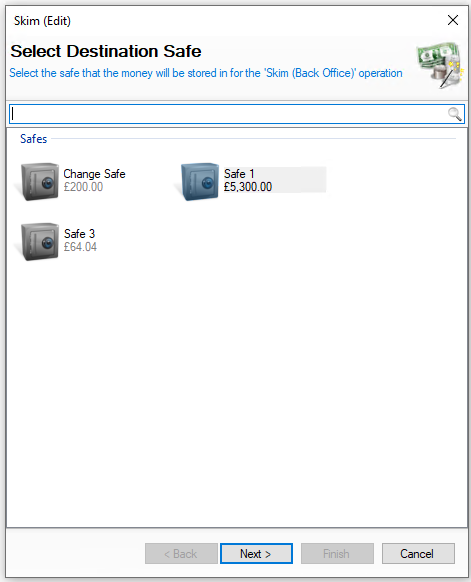Viewport: 471px width, 582px height.
Task: Click the Skim (Edit) window title
Action: (42, 21)
